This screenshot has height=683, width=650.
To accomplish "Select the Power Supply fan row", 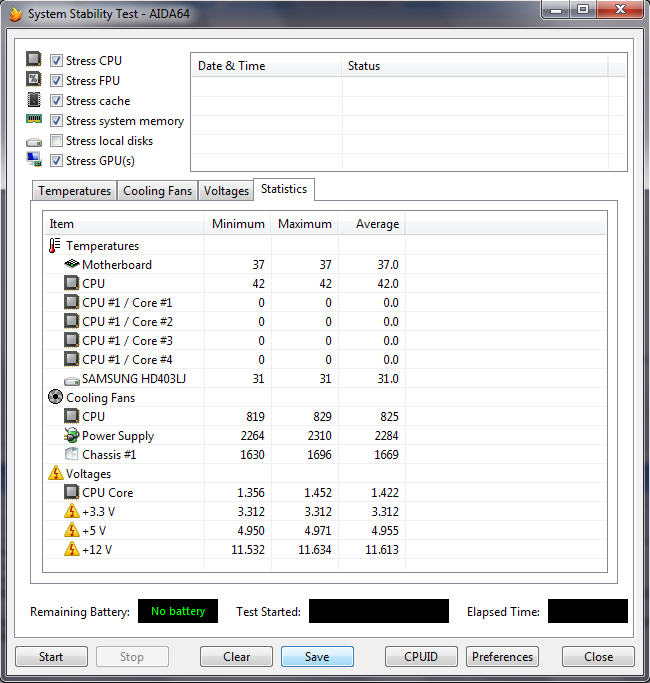I will [x=325, y=436].
